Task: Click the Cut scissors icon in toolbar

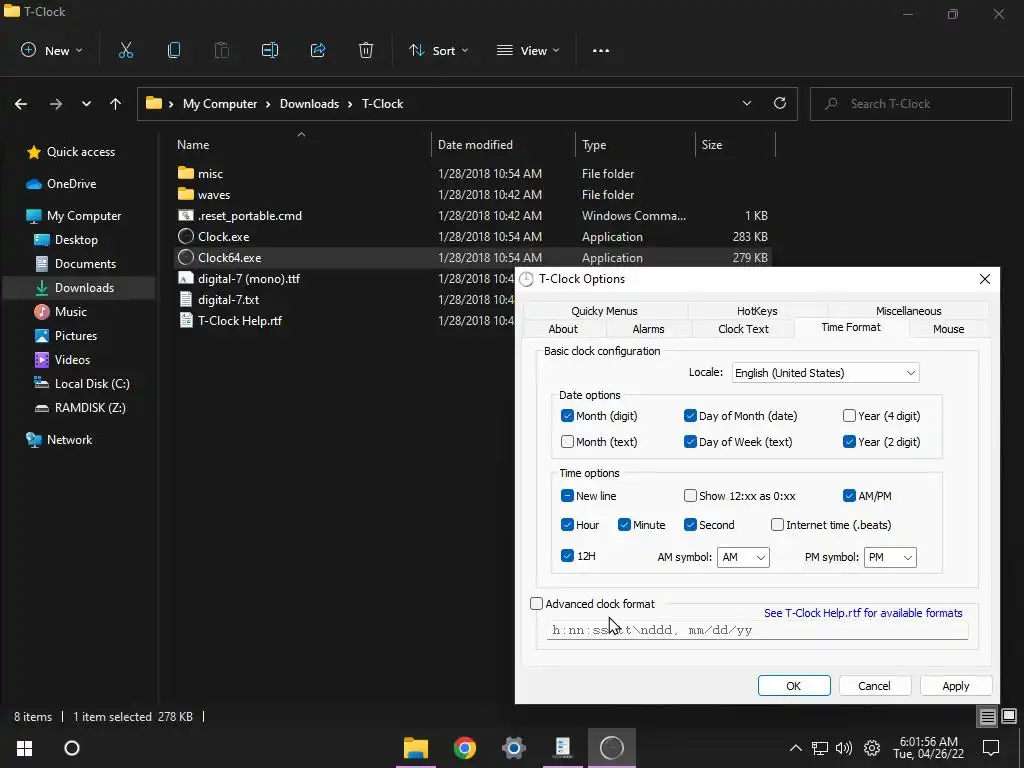Action: (x=125, y=50)
